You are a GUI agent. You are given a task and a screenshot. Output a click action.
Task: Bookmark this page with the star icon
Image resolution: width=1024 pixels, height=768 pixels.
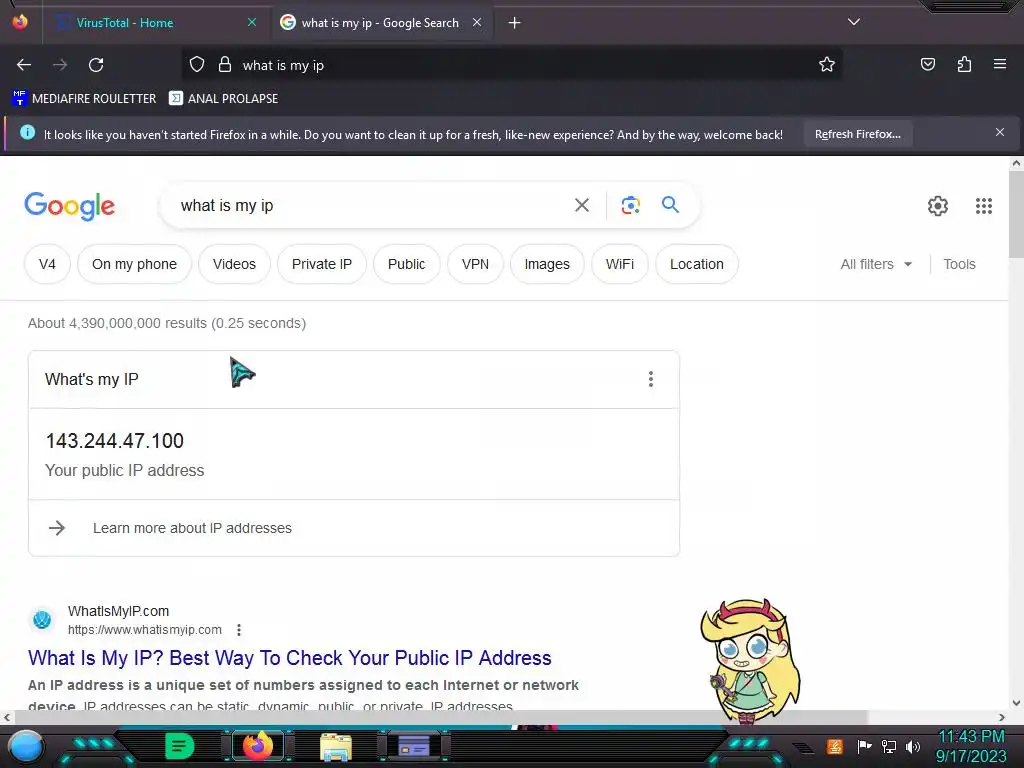click(827, 64)
